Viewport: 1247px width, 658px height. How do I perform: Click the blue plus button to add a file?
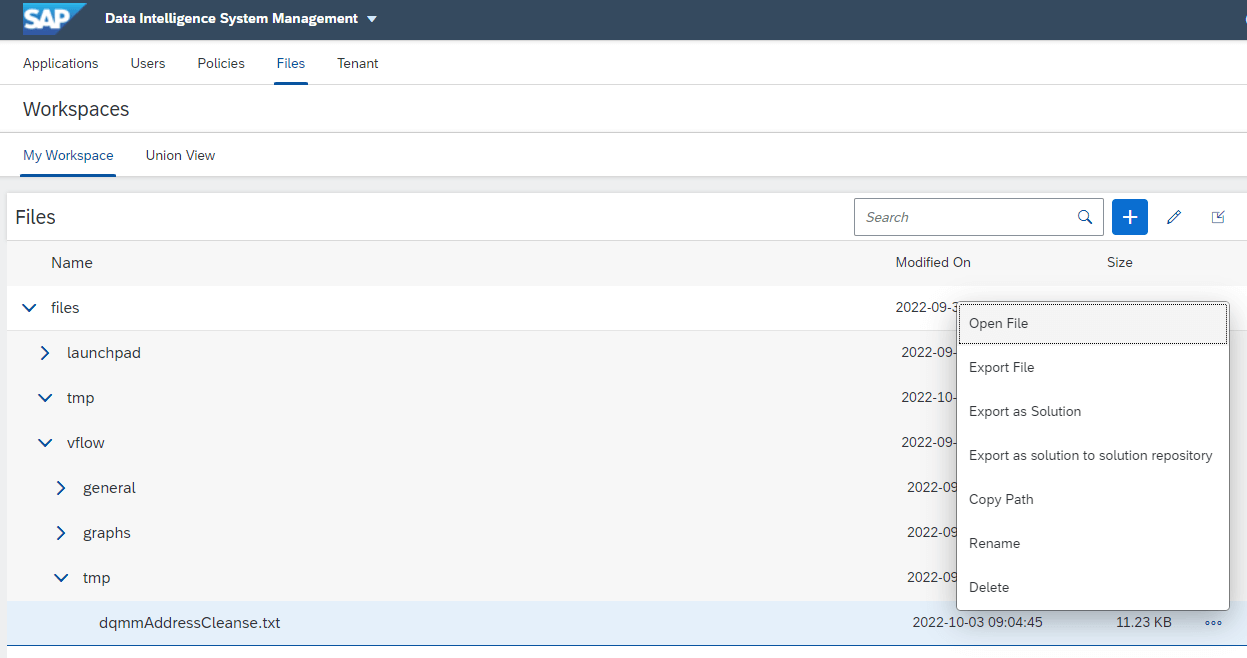click(1130, 217)
